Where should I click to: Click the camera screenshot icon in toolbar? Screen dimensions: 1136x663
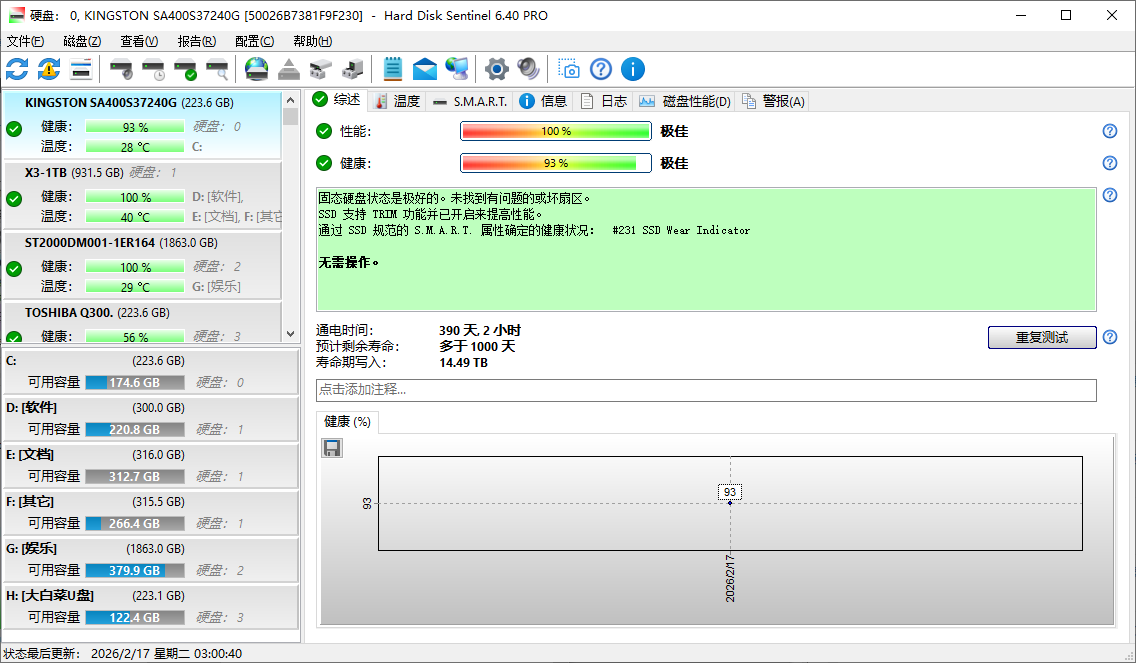(568, 69)
